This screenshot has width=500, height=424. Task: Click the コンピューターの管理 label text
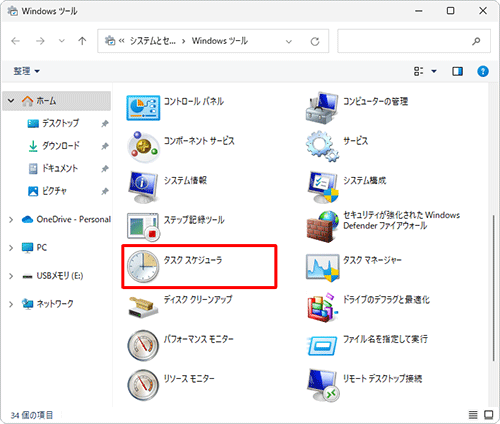click(x=375, y=101)
